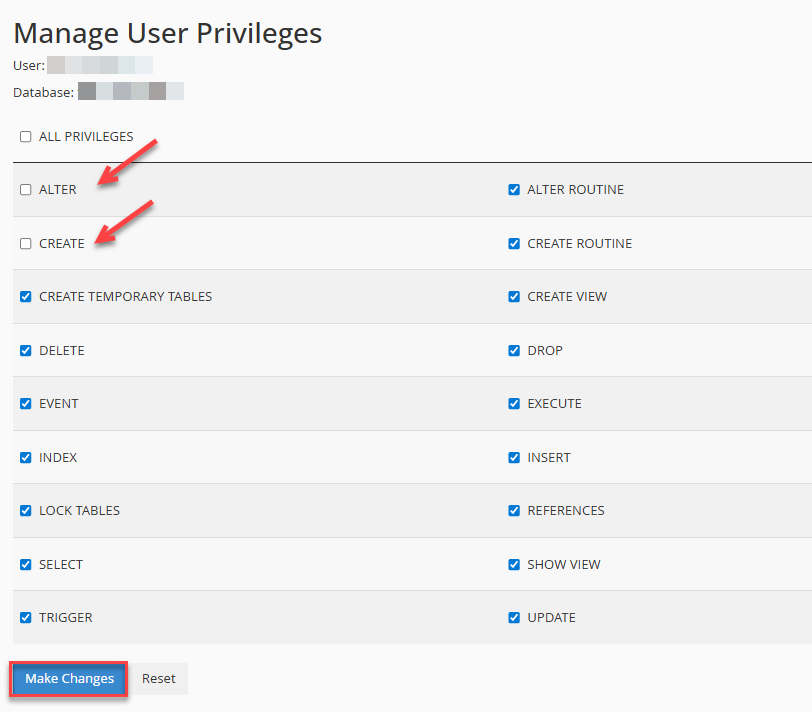Uncheck the UPDATE privilege

coord(514,617)
